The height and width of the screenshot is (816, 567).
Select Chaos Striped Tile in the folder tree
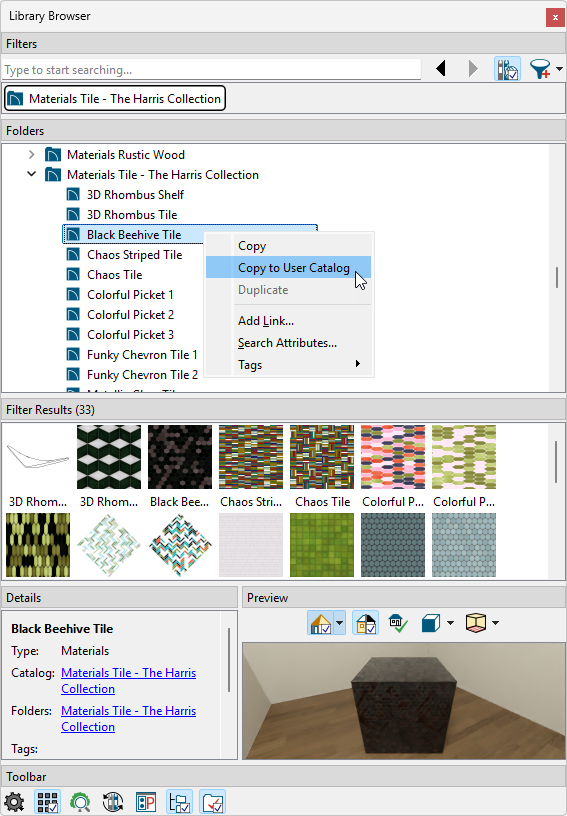(134, 254)
